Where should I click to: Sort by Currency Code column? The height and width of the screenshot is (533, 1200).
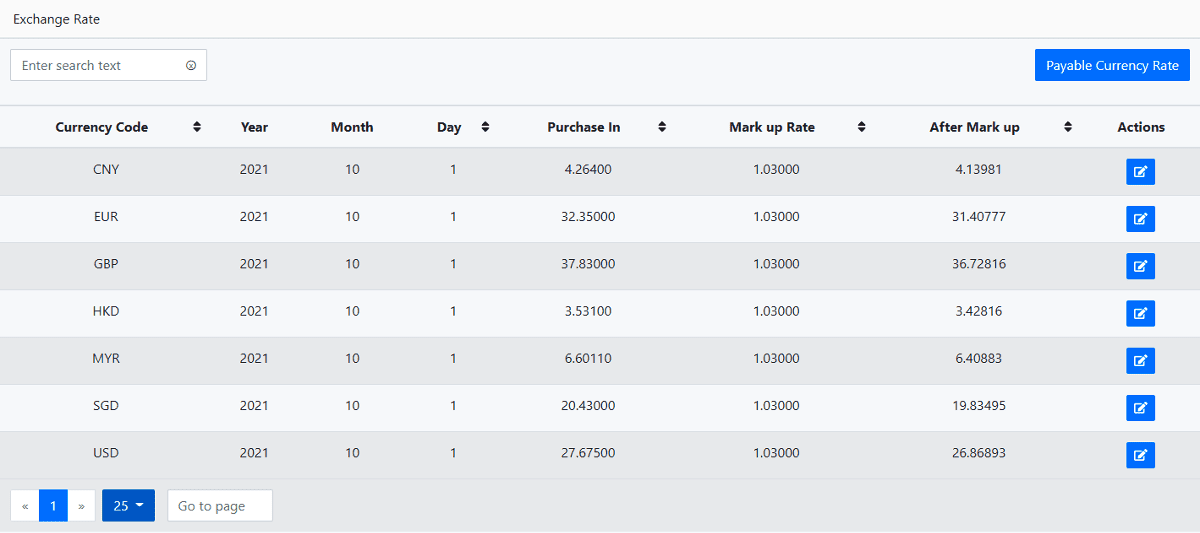[197, 127]
